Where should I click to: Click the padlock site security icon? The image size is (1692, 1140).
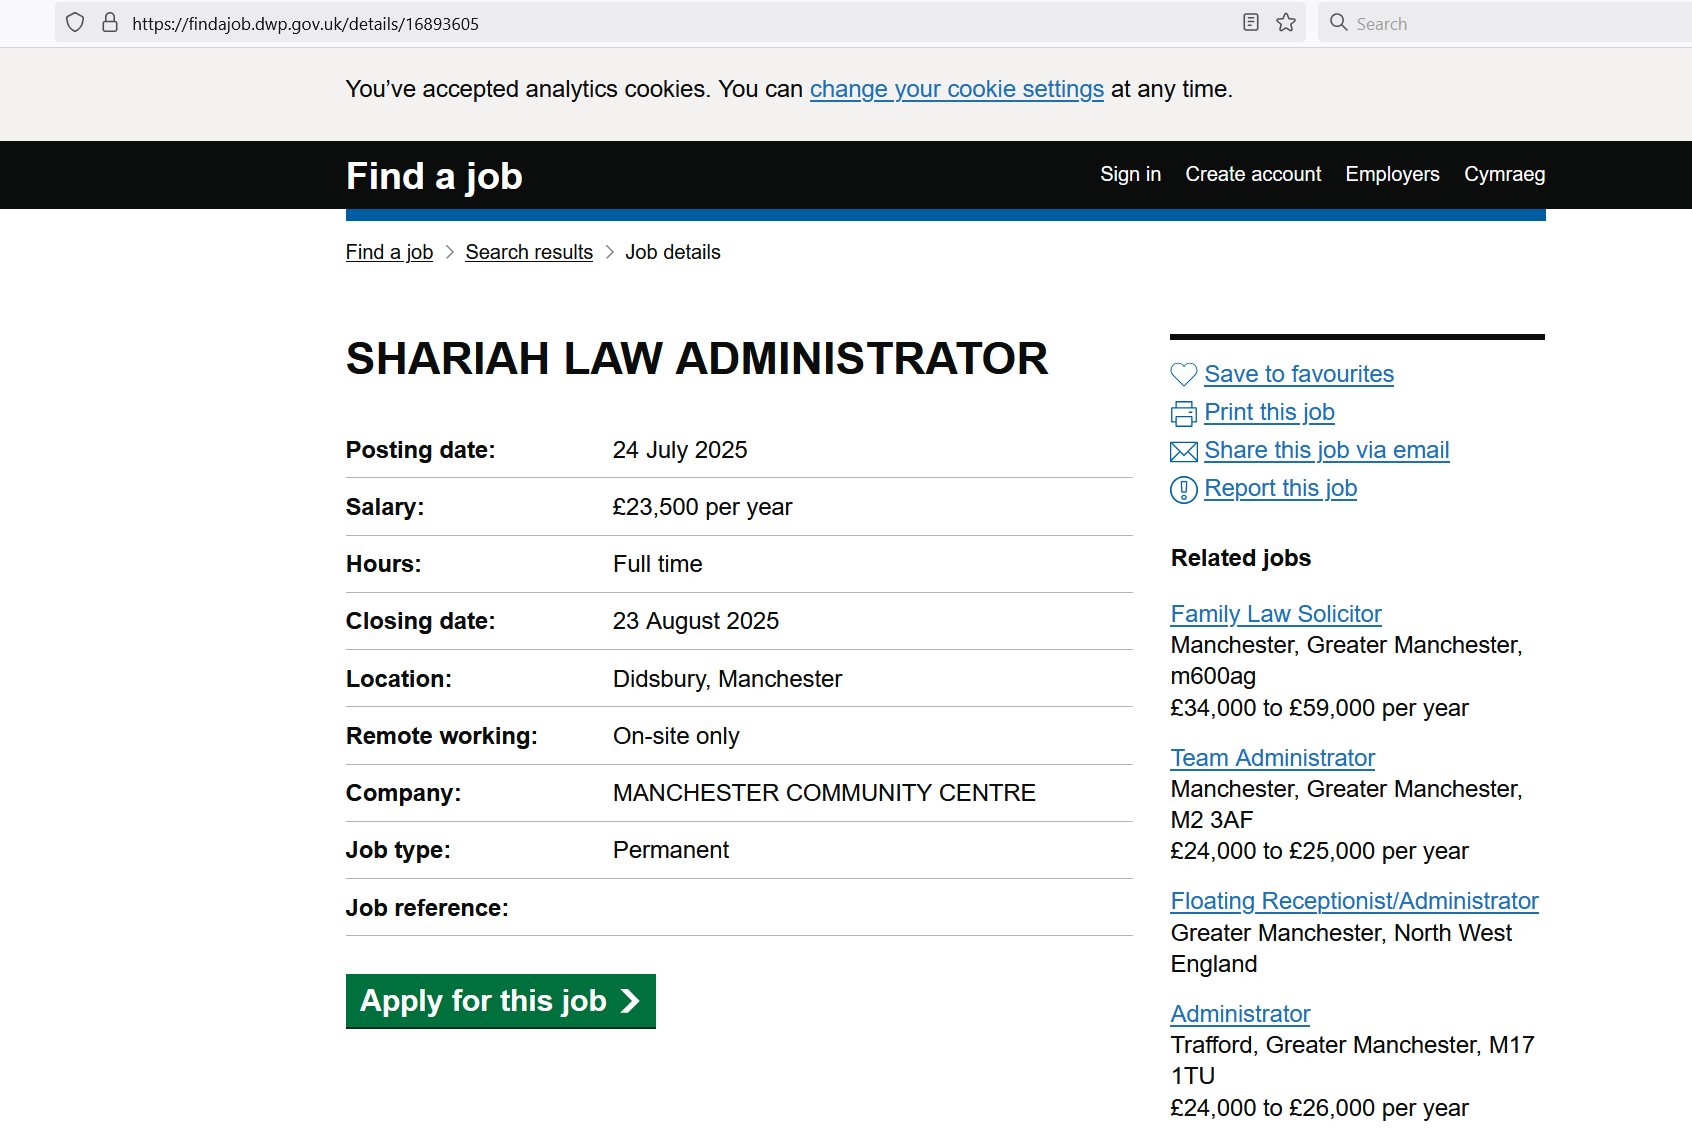point(110,23)
